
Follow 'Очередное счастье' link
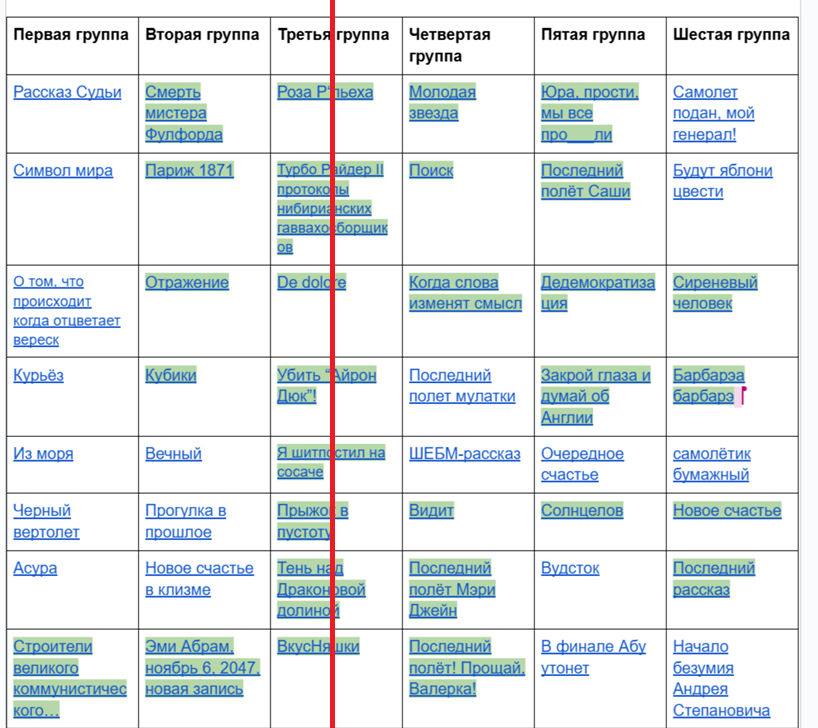(x=582, y=464)
